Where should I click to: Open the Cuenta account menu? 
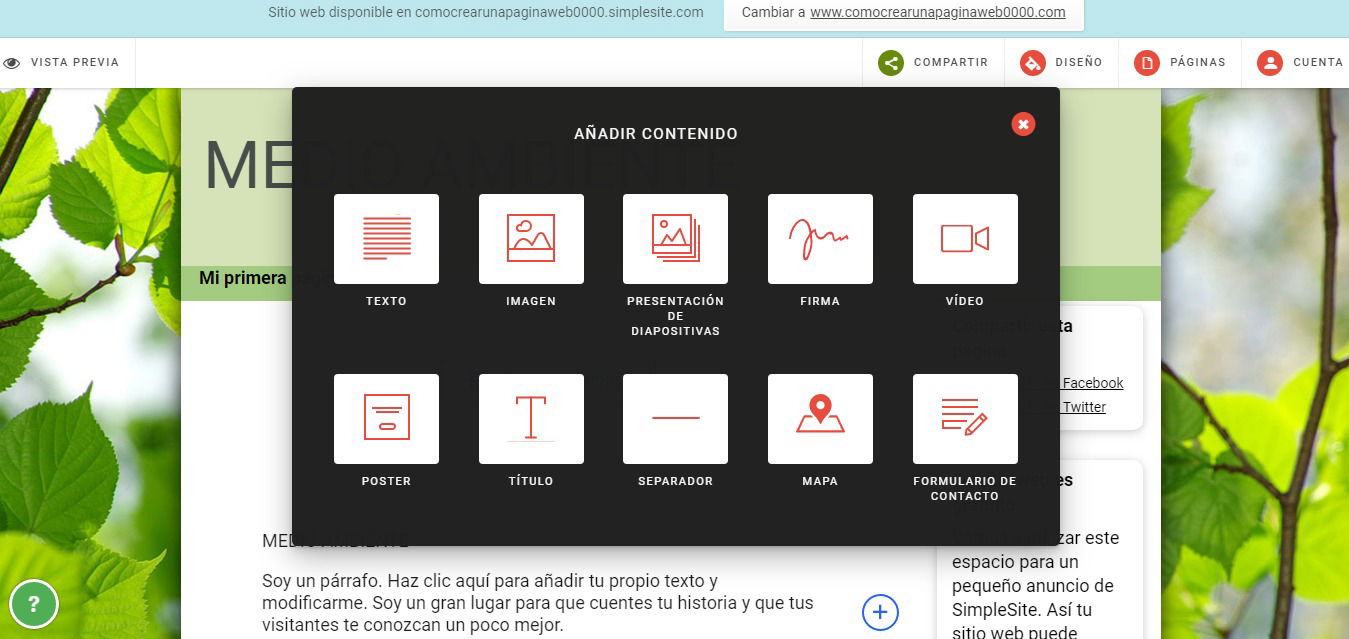(x=1300, y=62)
